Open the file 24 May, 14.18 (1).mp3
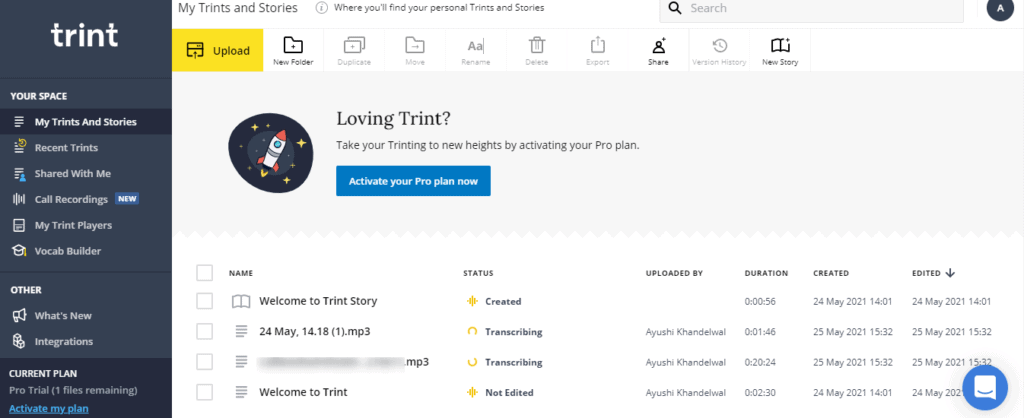1024x418 pixels. pyautogui.click(x=315, y=331)
